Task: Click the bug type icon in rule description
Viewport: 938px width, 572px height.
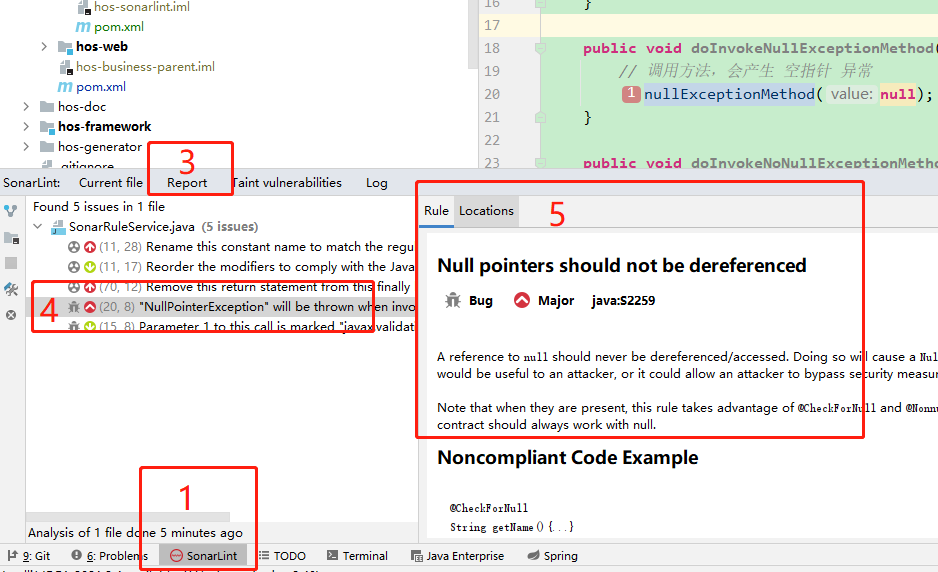Action: click(x=453, y=300)
